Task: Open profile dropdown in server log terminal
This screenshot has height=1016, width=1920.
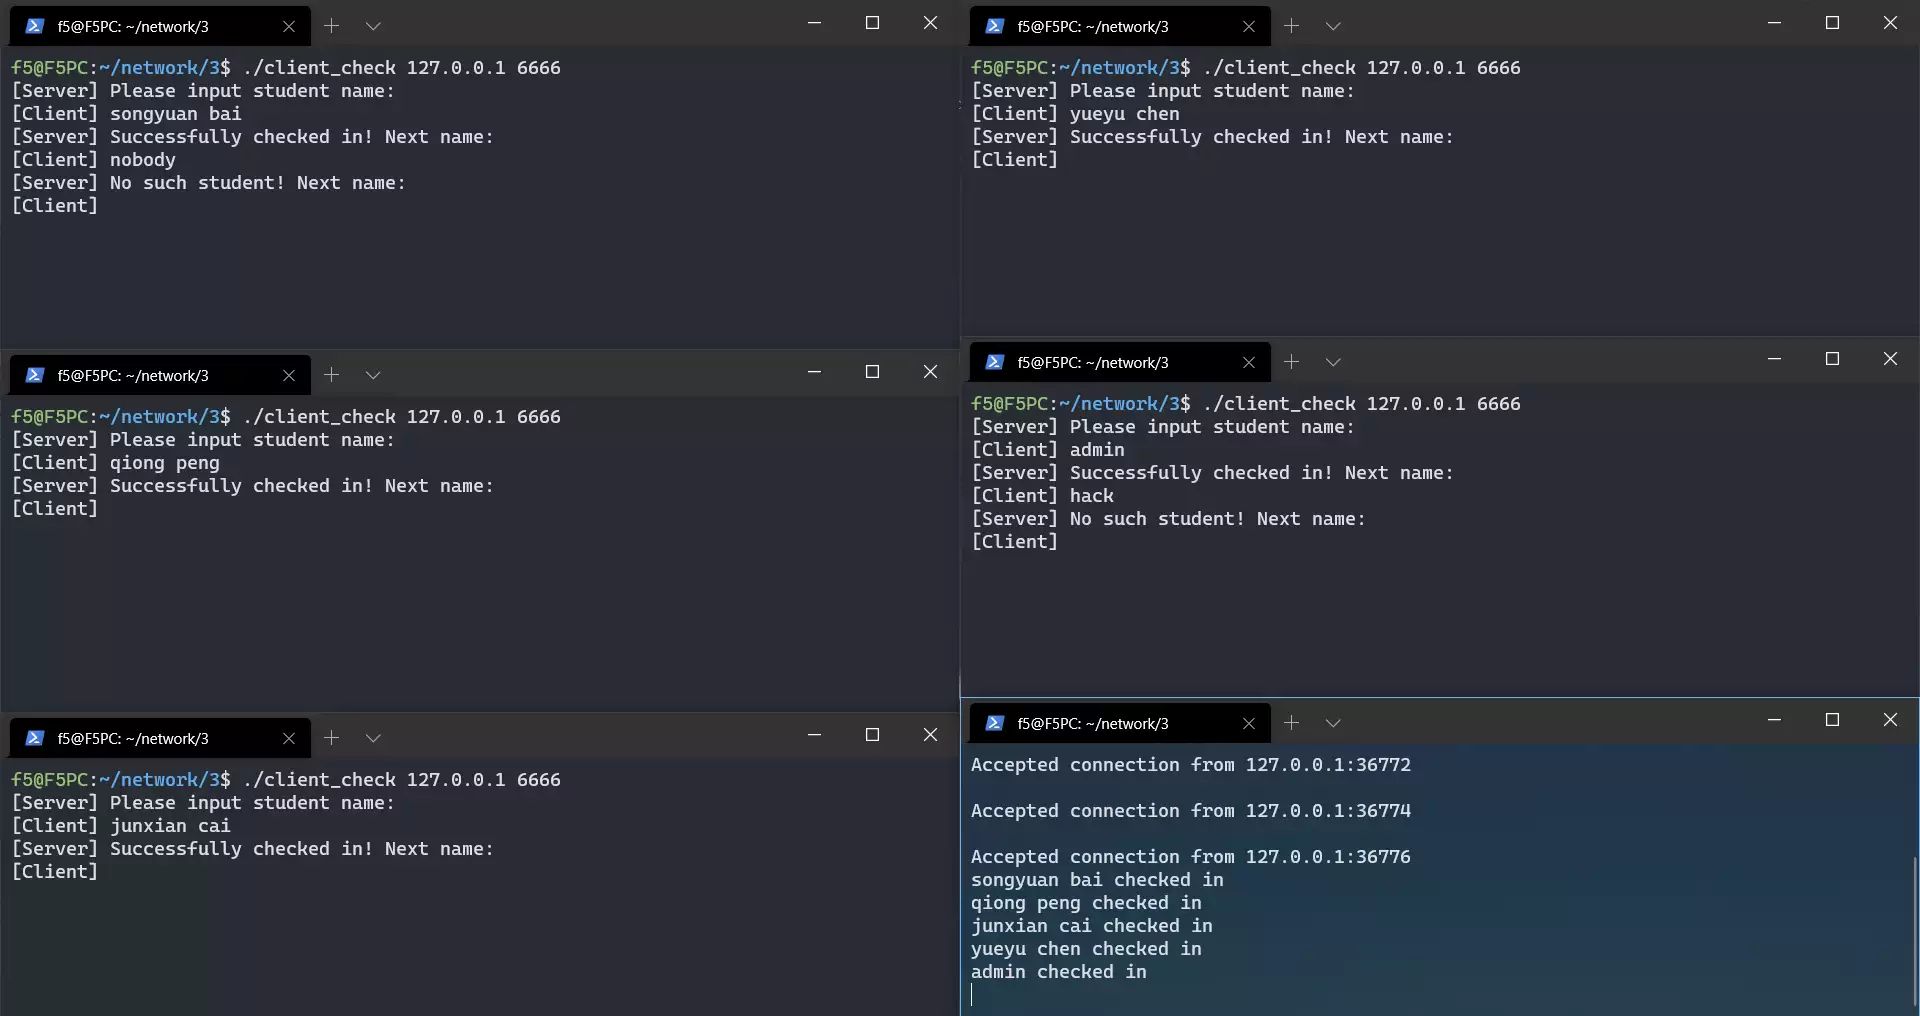Action: click(1333, 723)
